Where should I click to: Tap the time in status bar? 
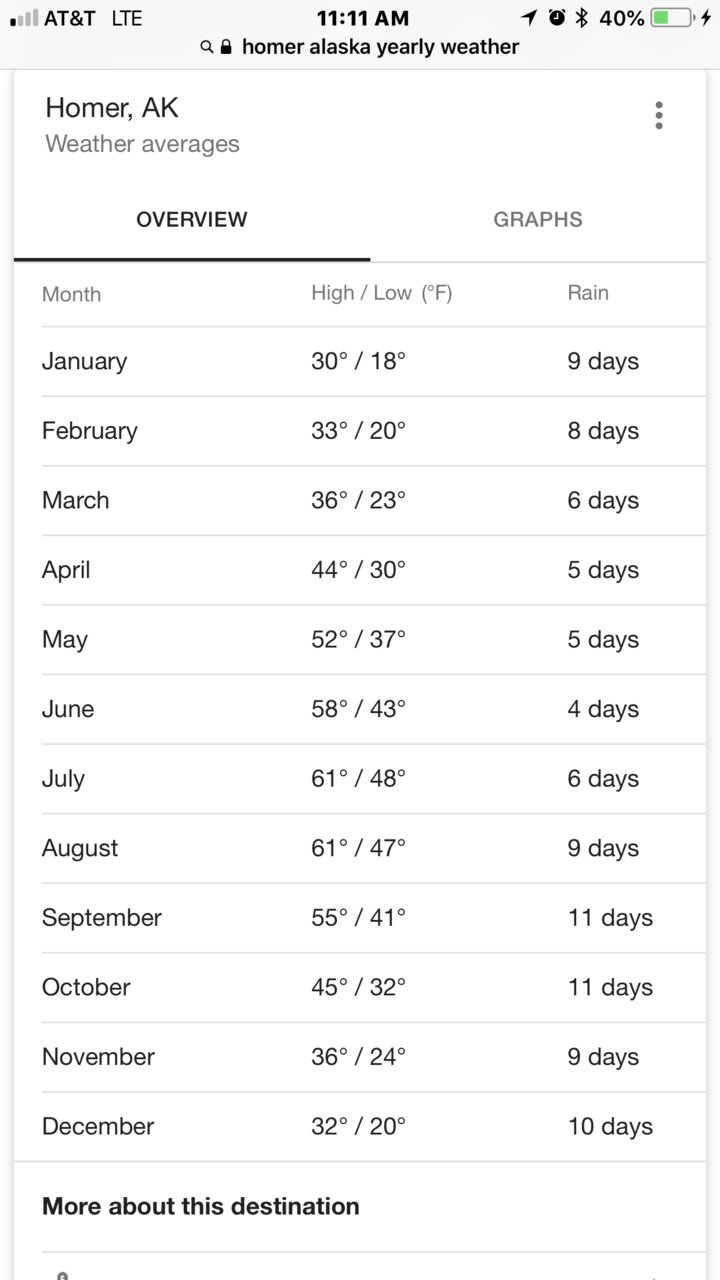pos(362,18)
